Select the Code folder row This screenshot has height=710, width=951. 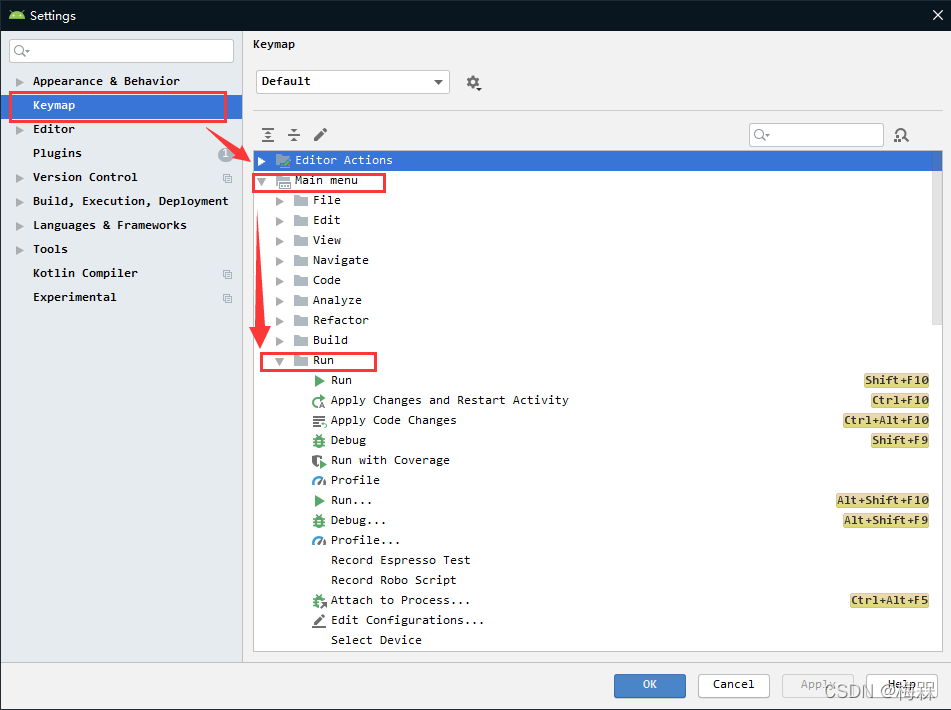click(x=593, y=281)
